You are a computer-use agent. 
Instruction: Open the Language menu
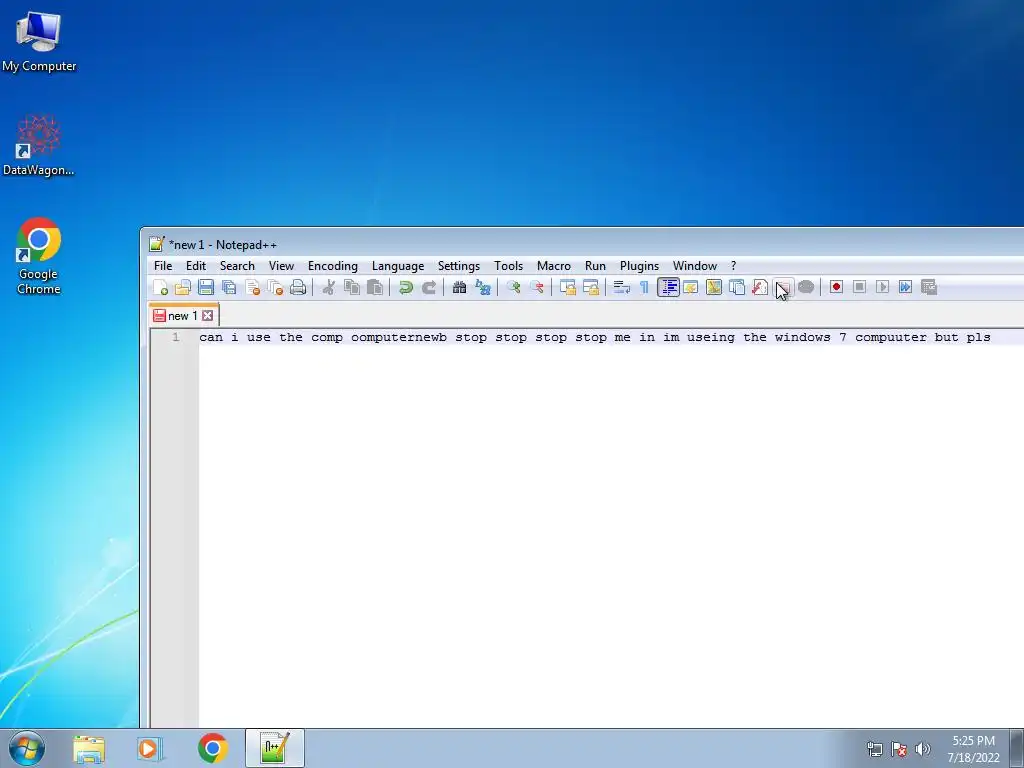(398, 266)
